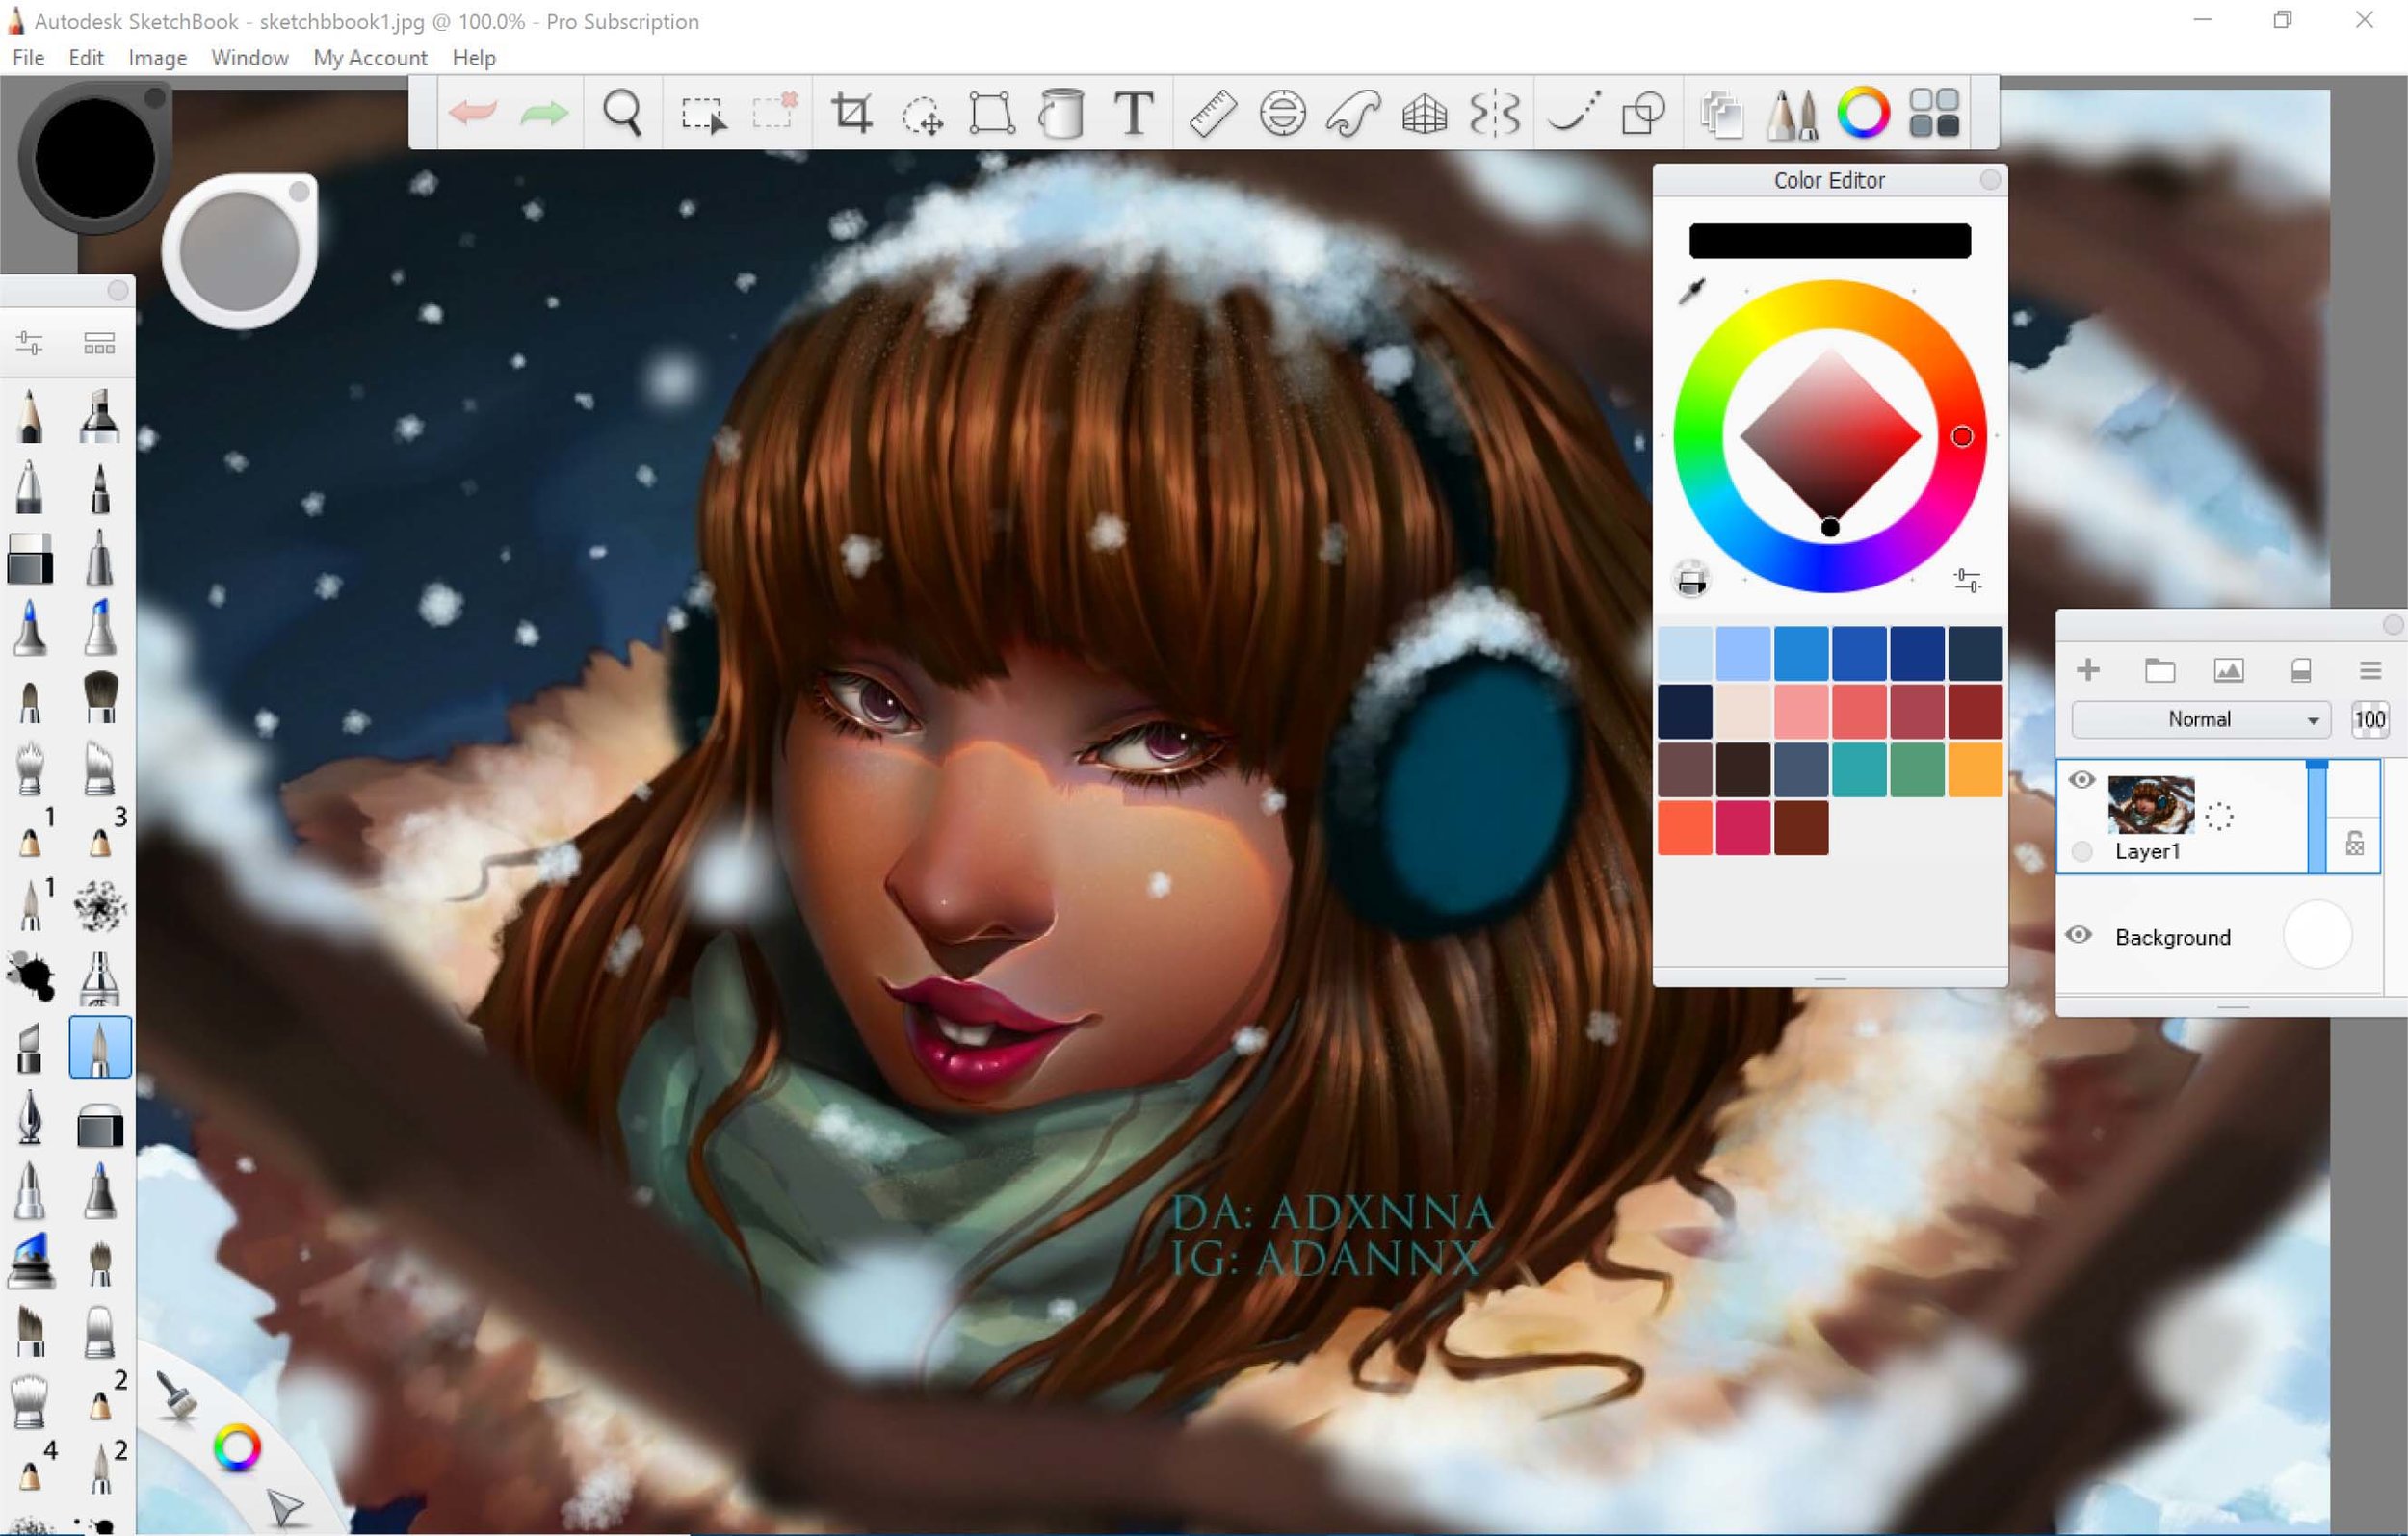
Task: Open the Image menu
Action: coord(154,58)
